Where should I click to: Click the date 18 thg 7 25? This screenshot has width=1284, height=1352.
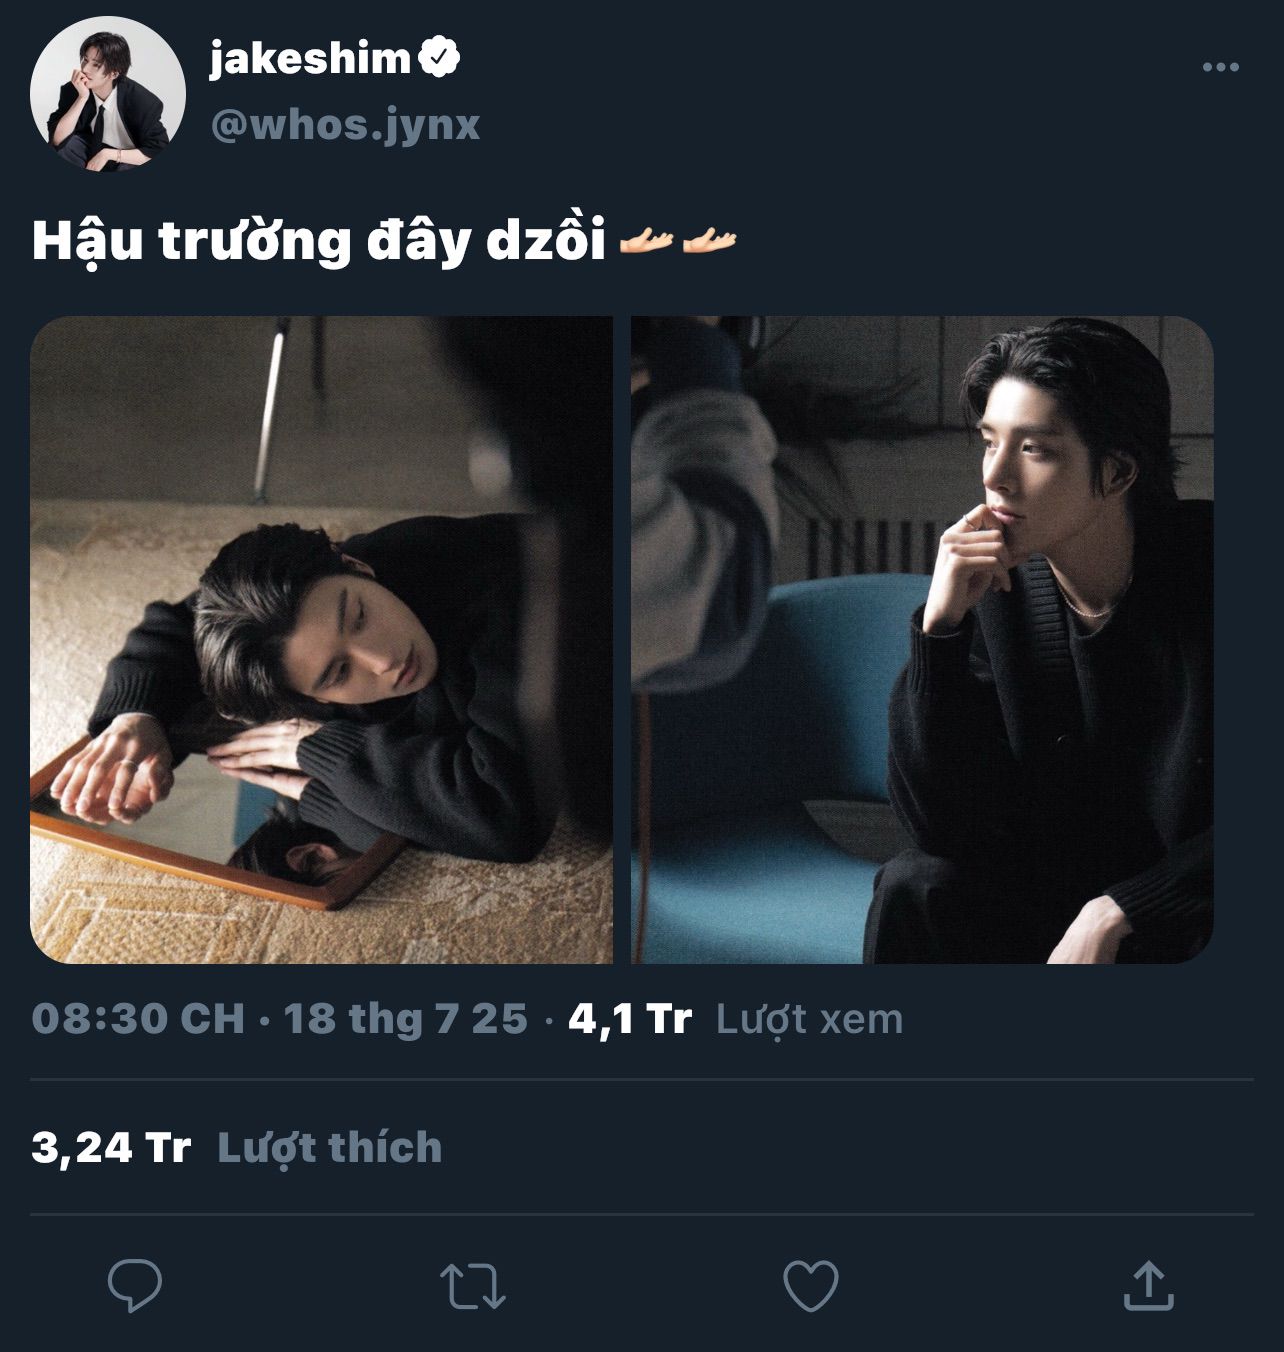(x=405, y=1018)
